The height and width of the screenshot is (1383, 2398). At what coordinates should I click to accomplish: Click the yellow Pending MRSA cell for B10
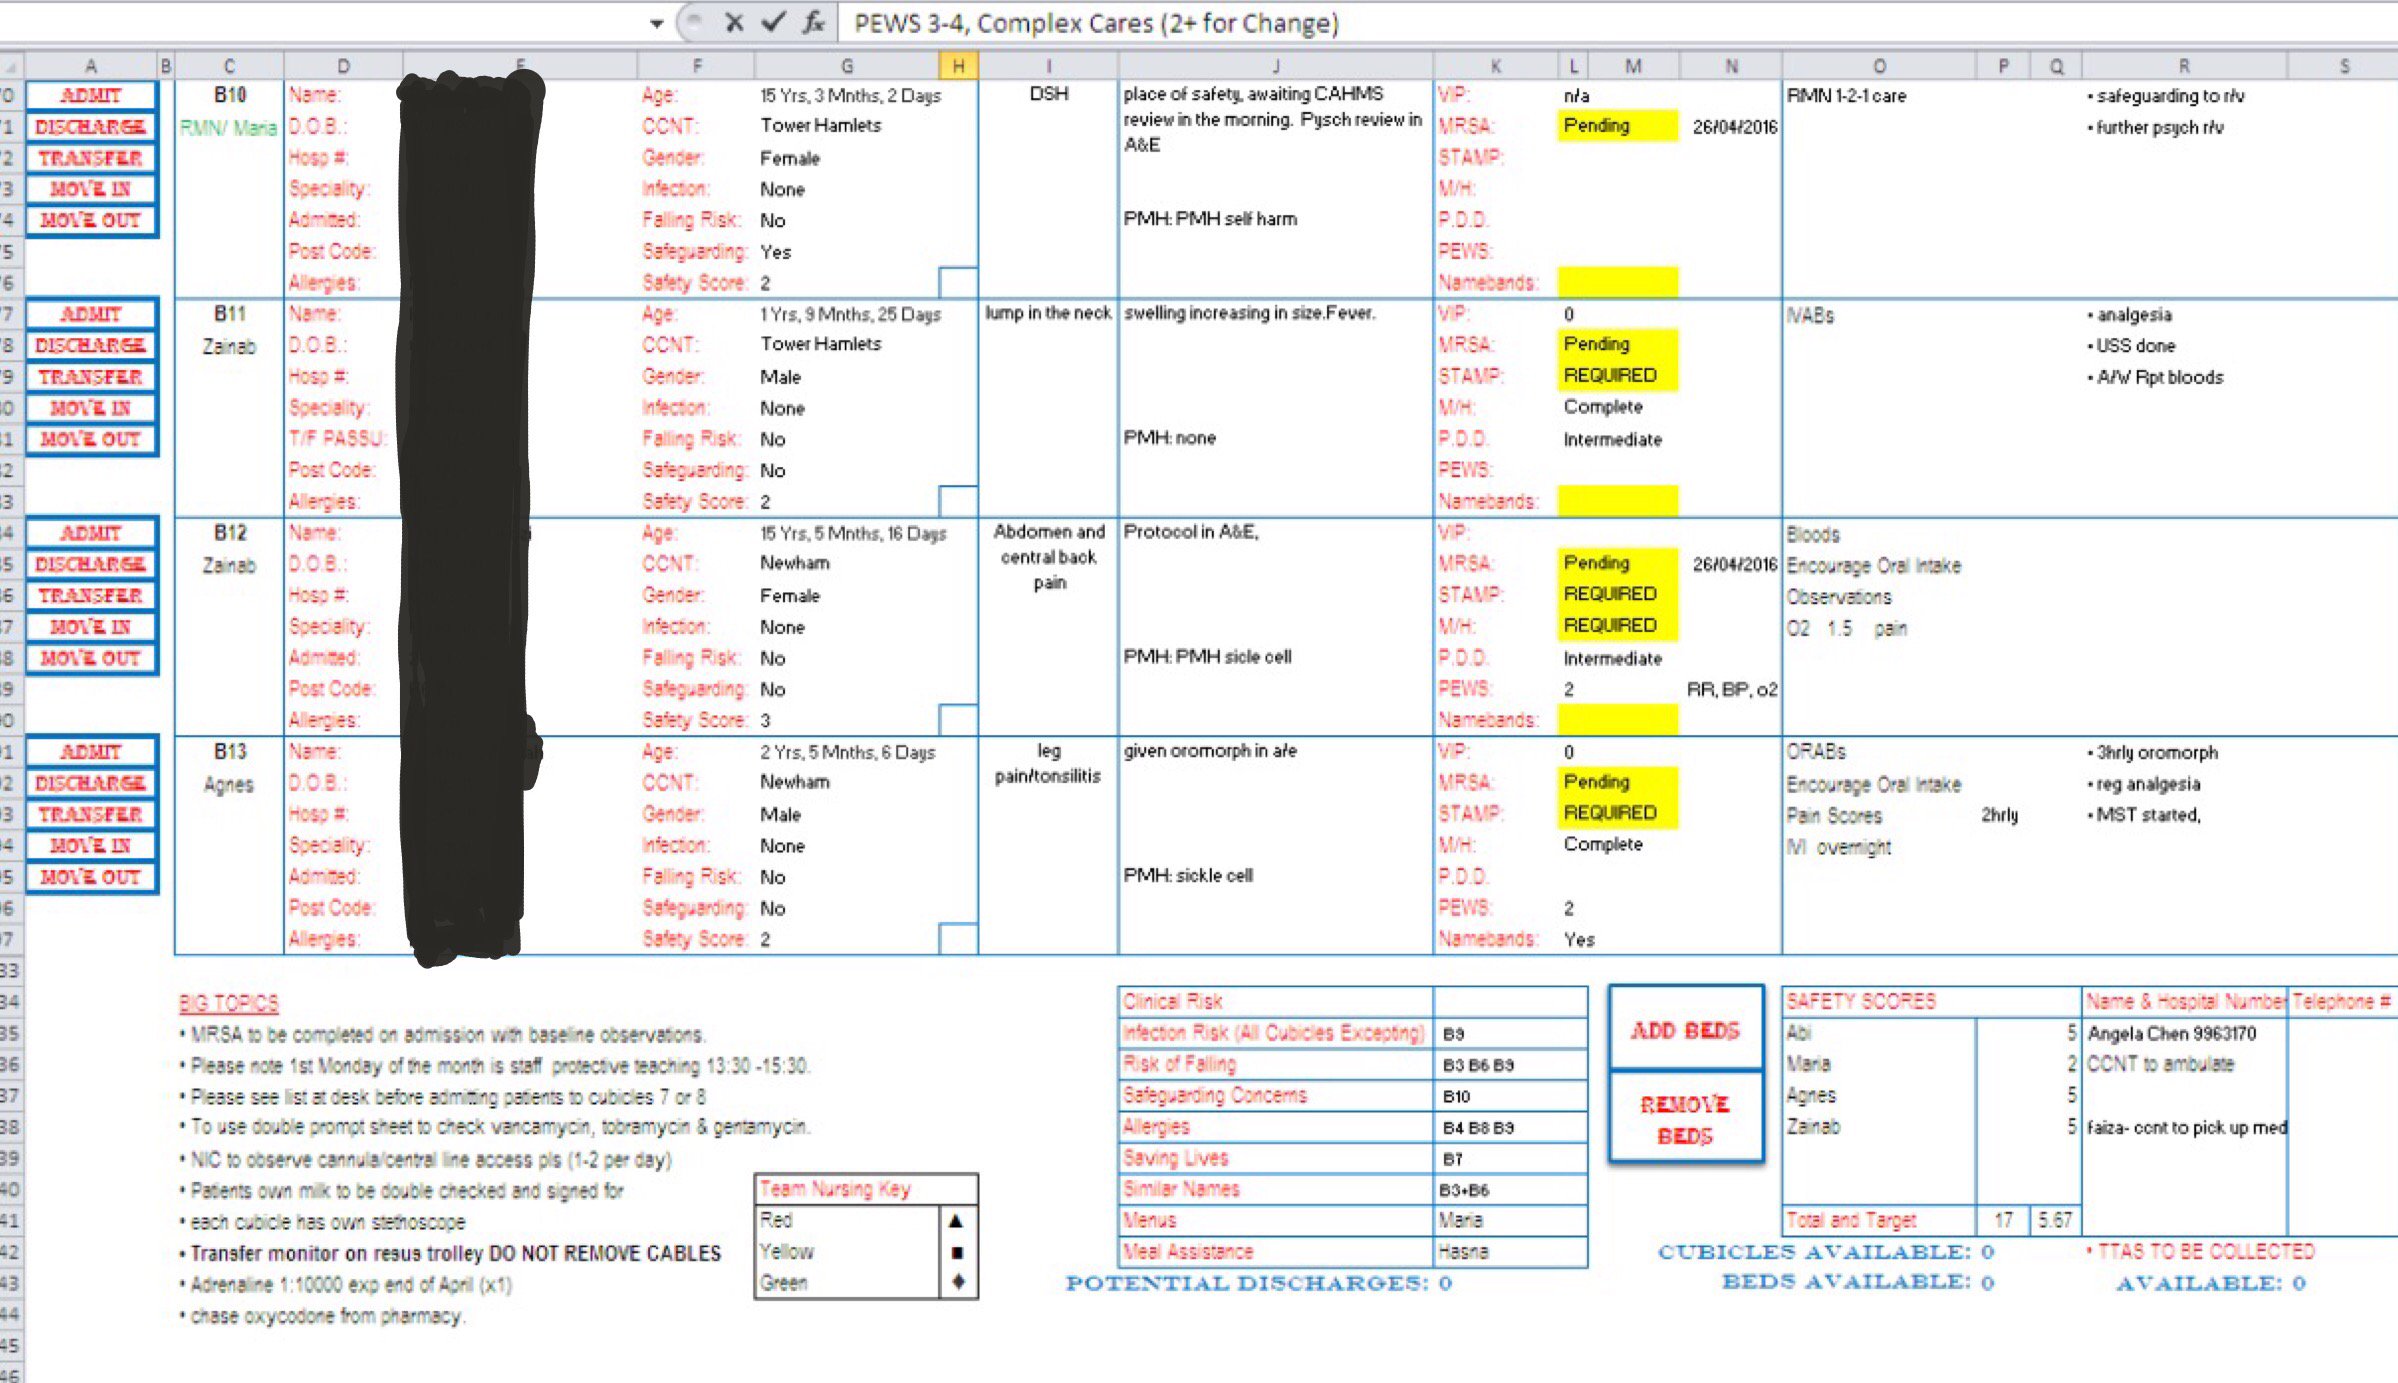tap(1617, 126)
